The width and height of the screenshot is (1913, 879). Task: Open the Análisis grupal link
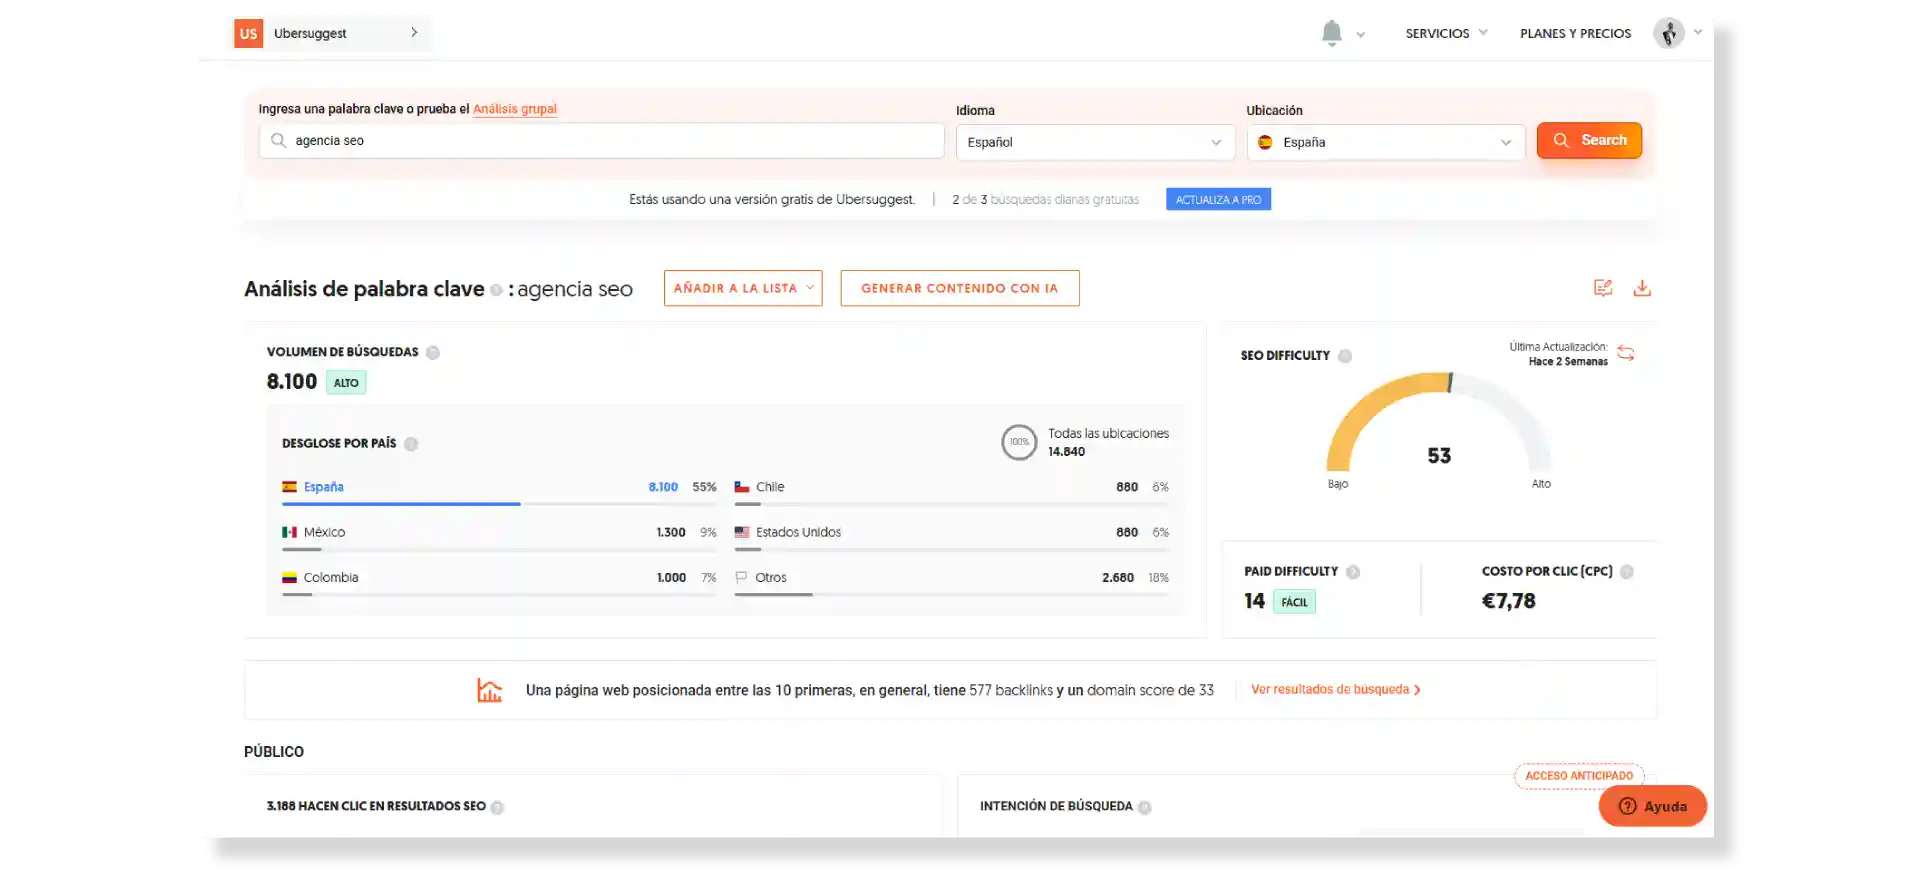[x=514, y=109]
